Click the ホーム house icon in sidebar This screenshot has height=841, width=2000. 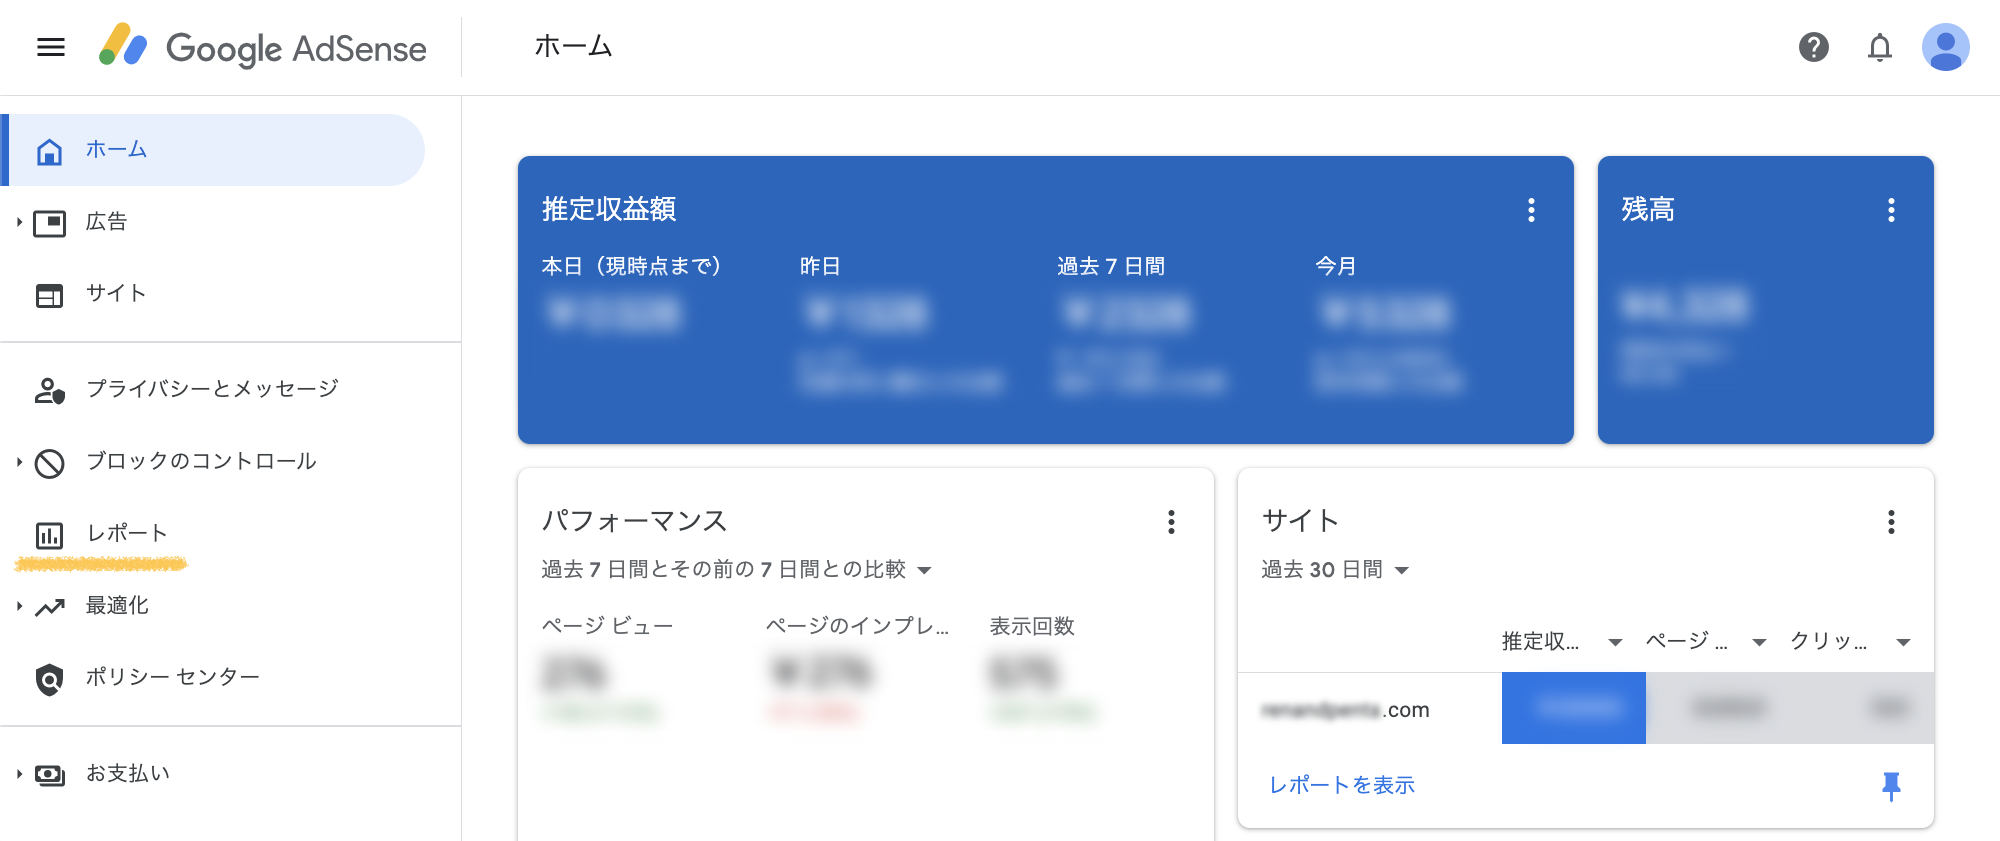click(x=49, y=151)
